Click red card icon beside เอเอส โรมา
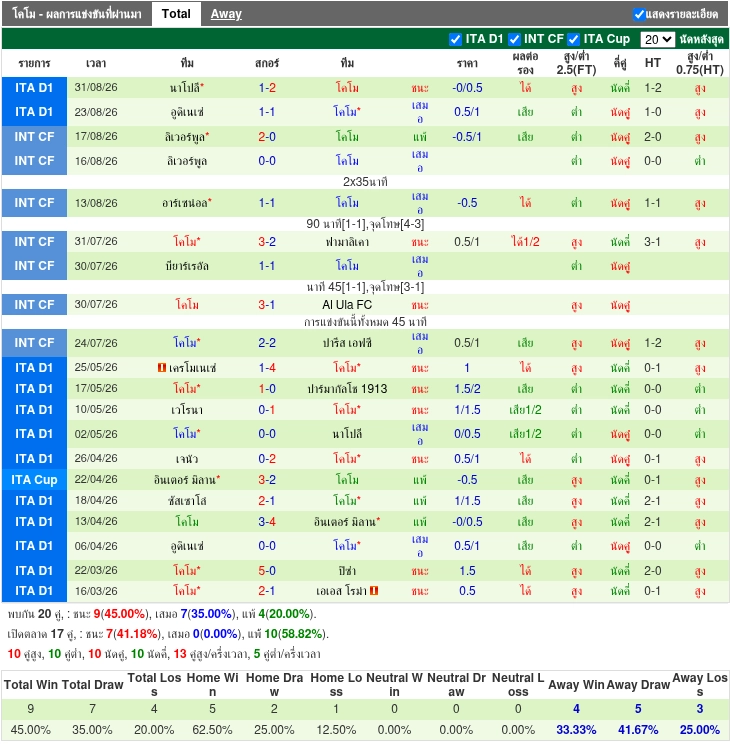 374,591
